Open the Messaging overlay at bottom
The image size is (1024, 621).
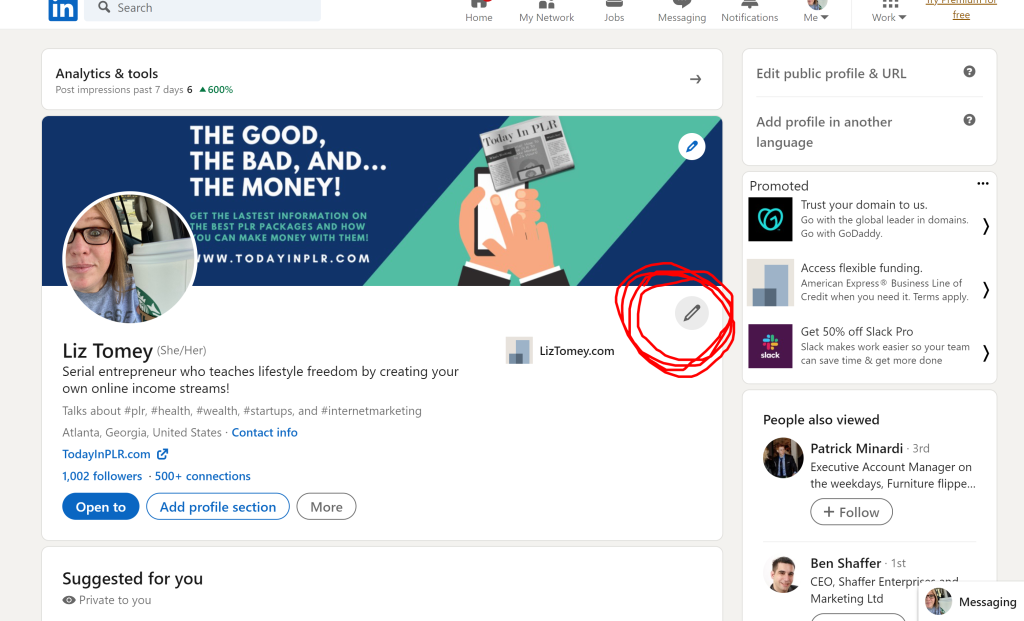pos(971,601)
